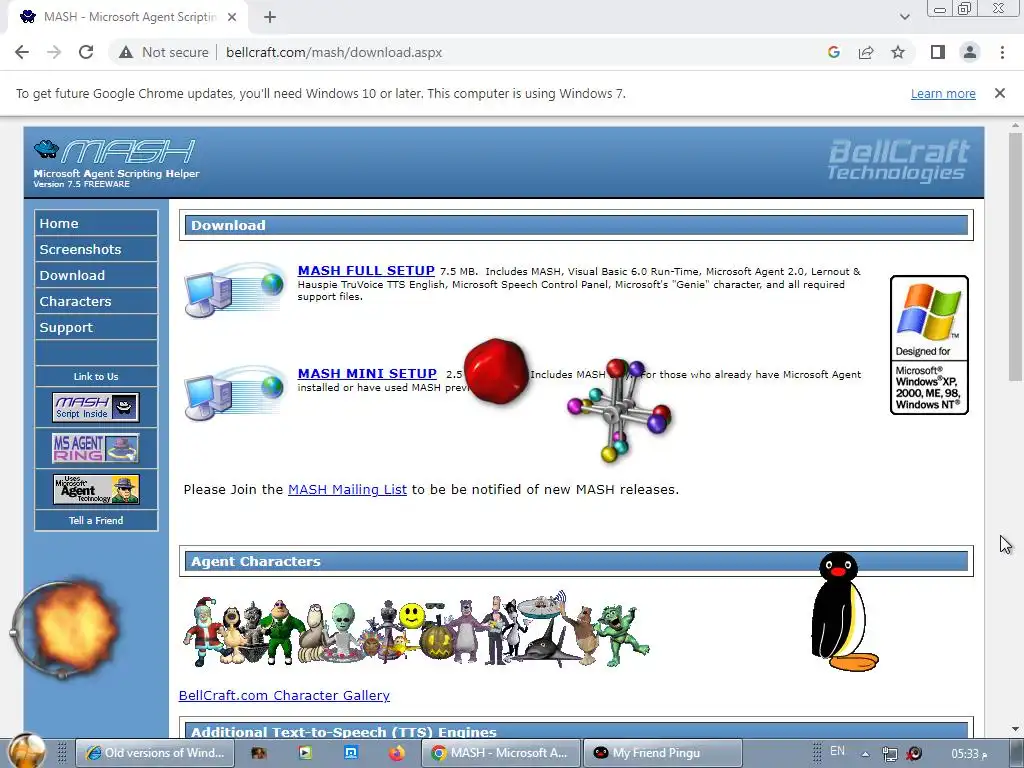Screen dimensions: 1024x768
Task: Click the network icon in system tray
Action: tap(889, 754)
